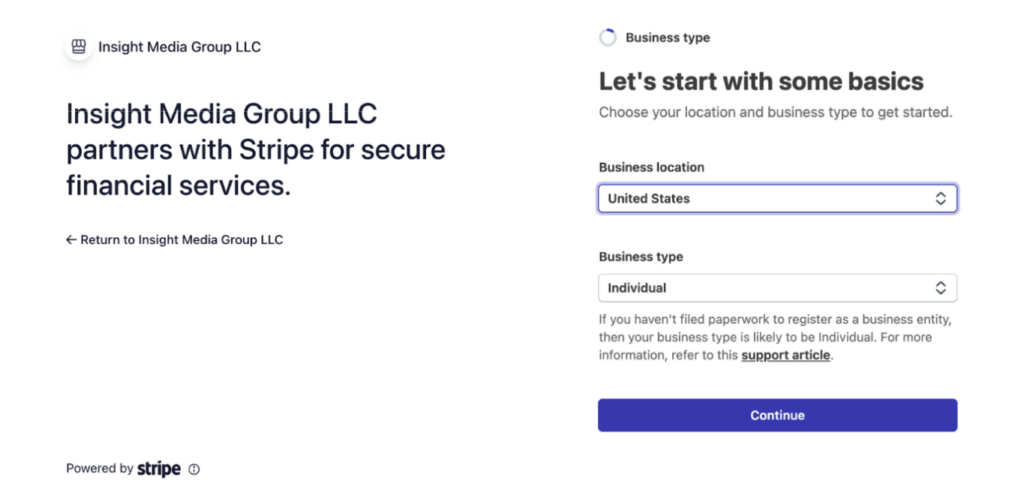Click the back arrow icon before Return
1024x487 pixels.
coord(71,240)
